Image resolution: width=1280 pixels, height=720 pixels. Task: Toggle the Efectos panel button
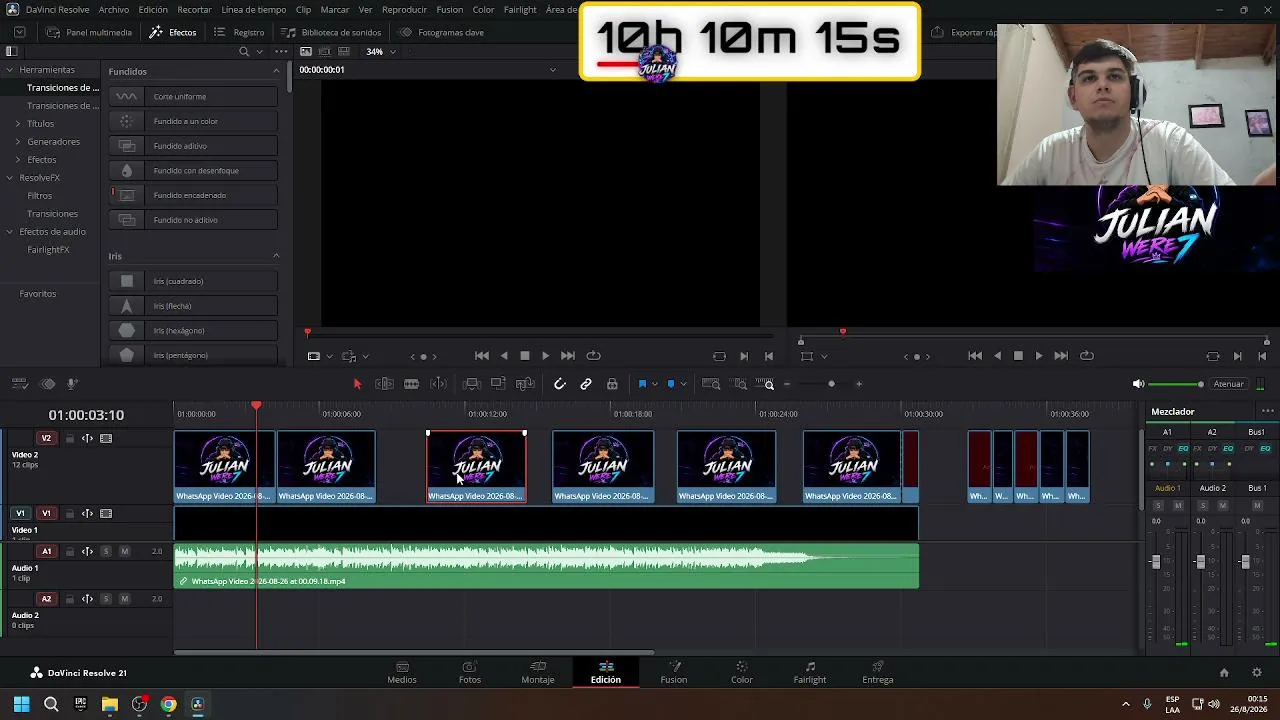(x=173, y=32)
